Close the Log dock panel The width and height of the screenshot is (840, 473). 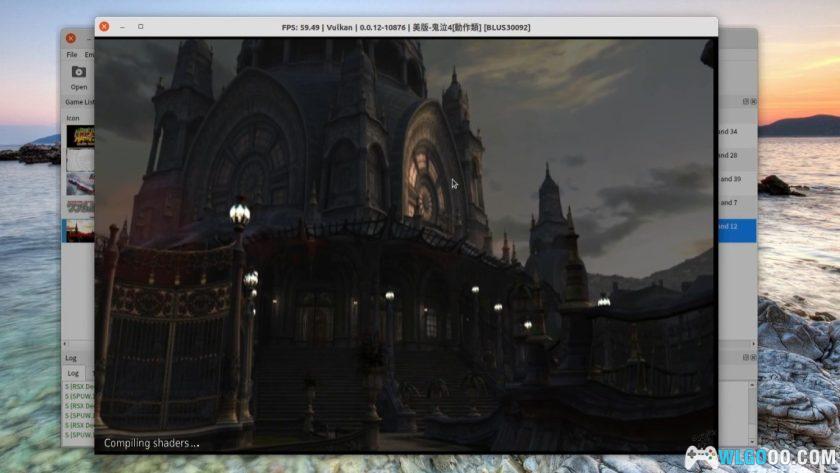click(753, 357)
